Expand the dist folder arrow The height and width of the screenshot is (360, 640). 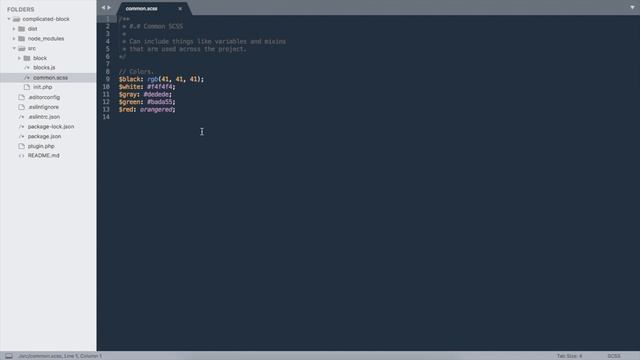coord(14,29)
